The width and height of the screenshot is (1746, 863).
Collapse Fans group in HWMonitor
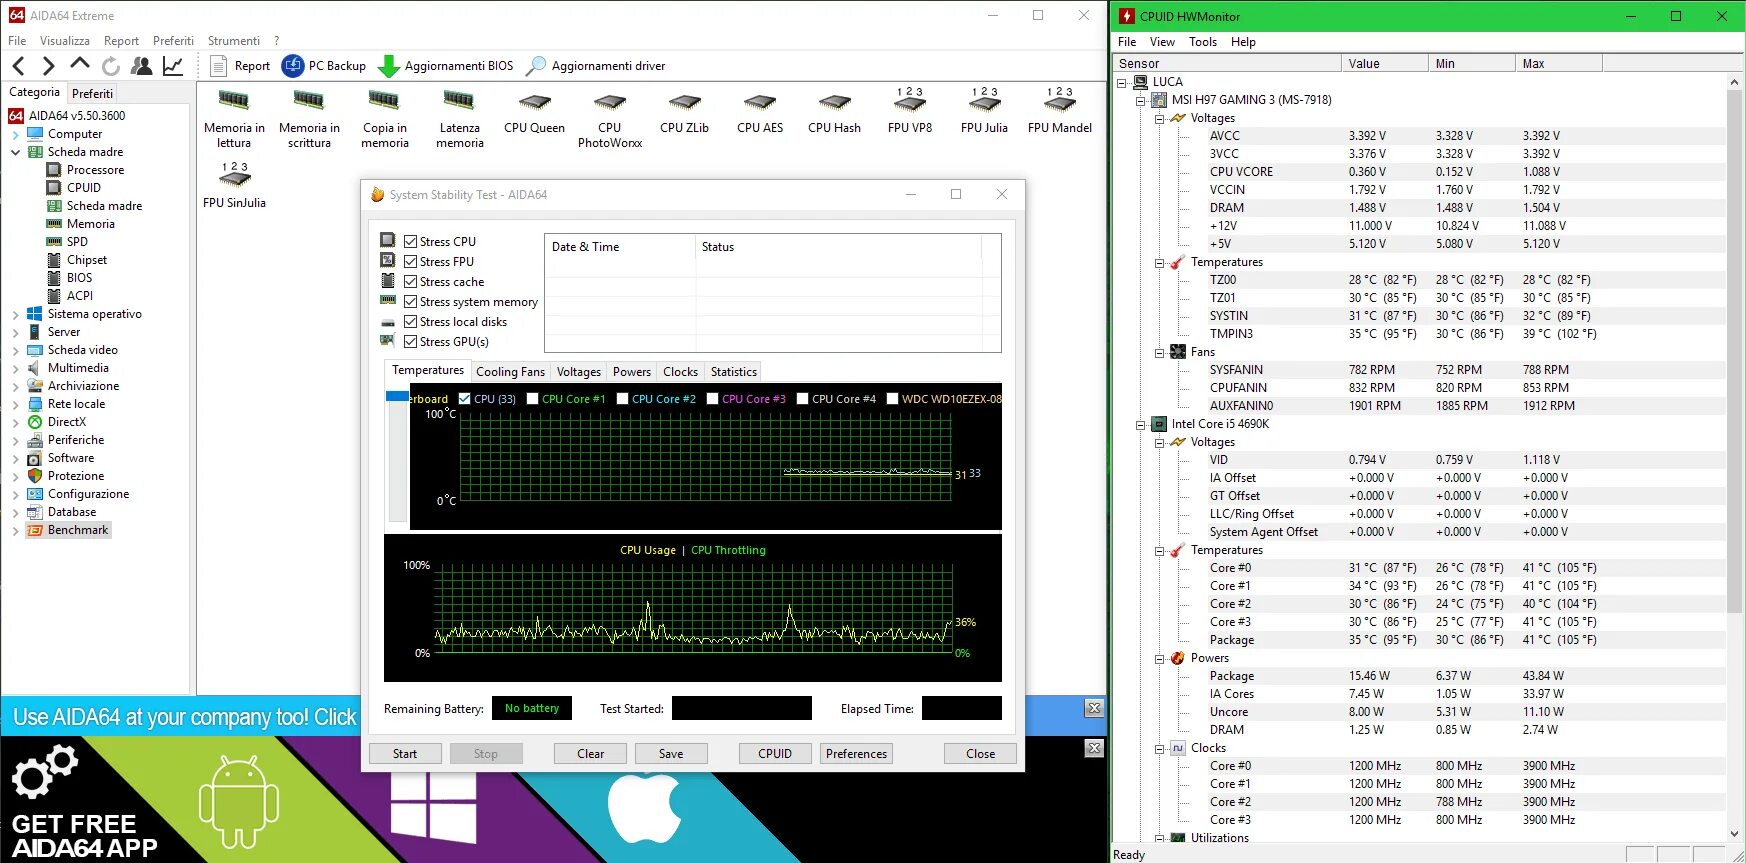pyautogui.click(x=1160, y=352)
